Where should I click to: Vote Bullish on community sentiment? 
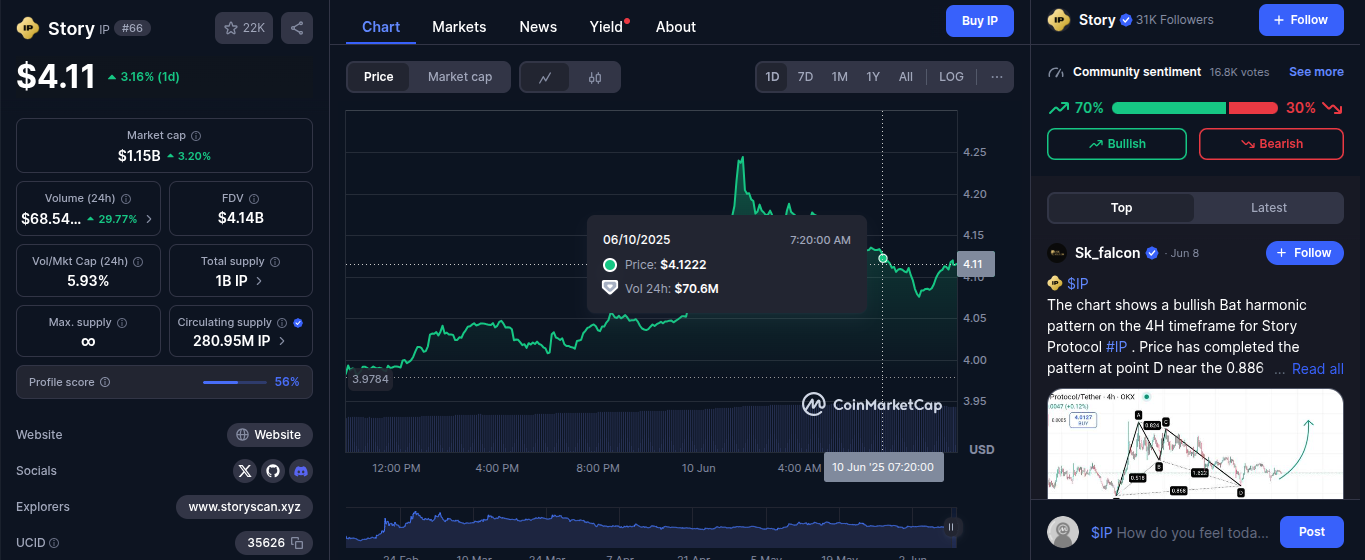(x=1116, y=144)
